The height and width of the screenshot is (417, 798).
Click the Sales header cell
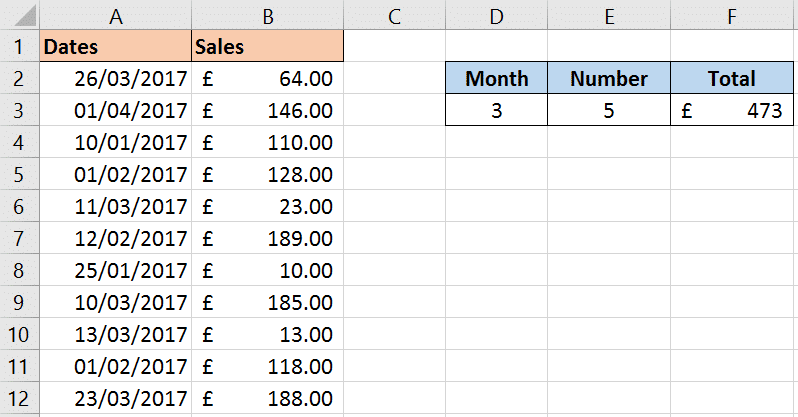pos(268,46)
